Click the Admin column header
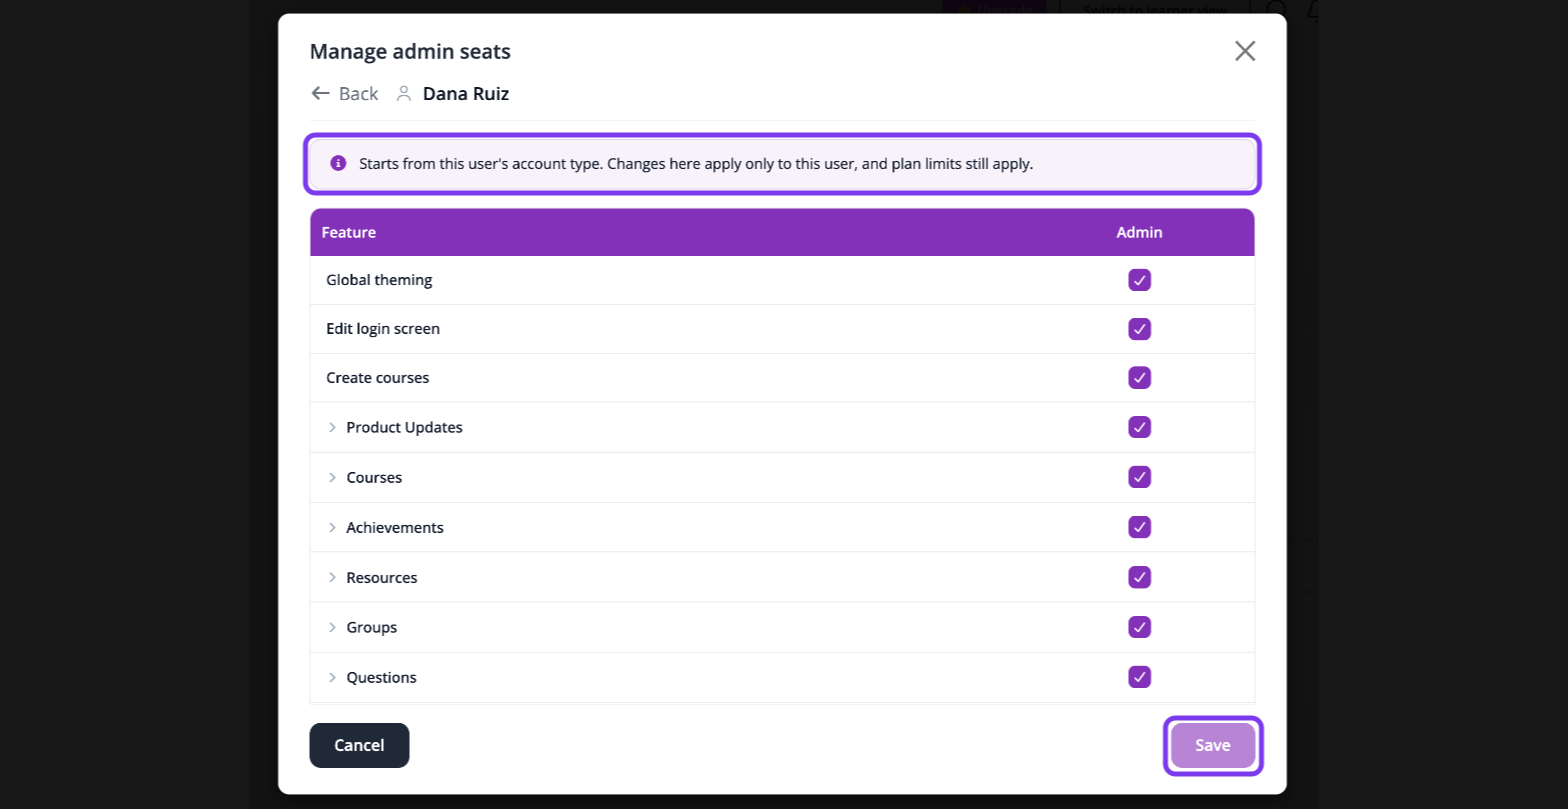 pyautogui.click(x=1139, y=232)
